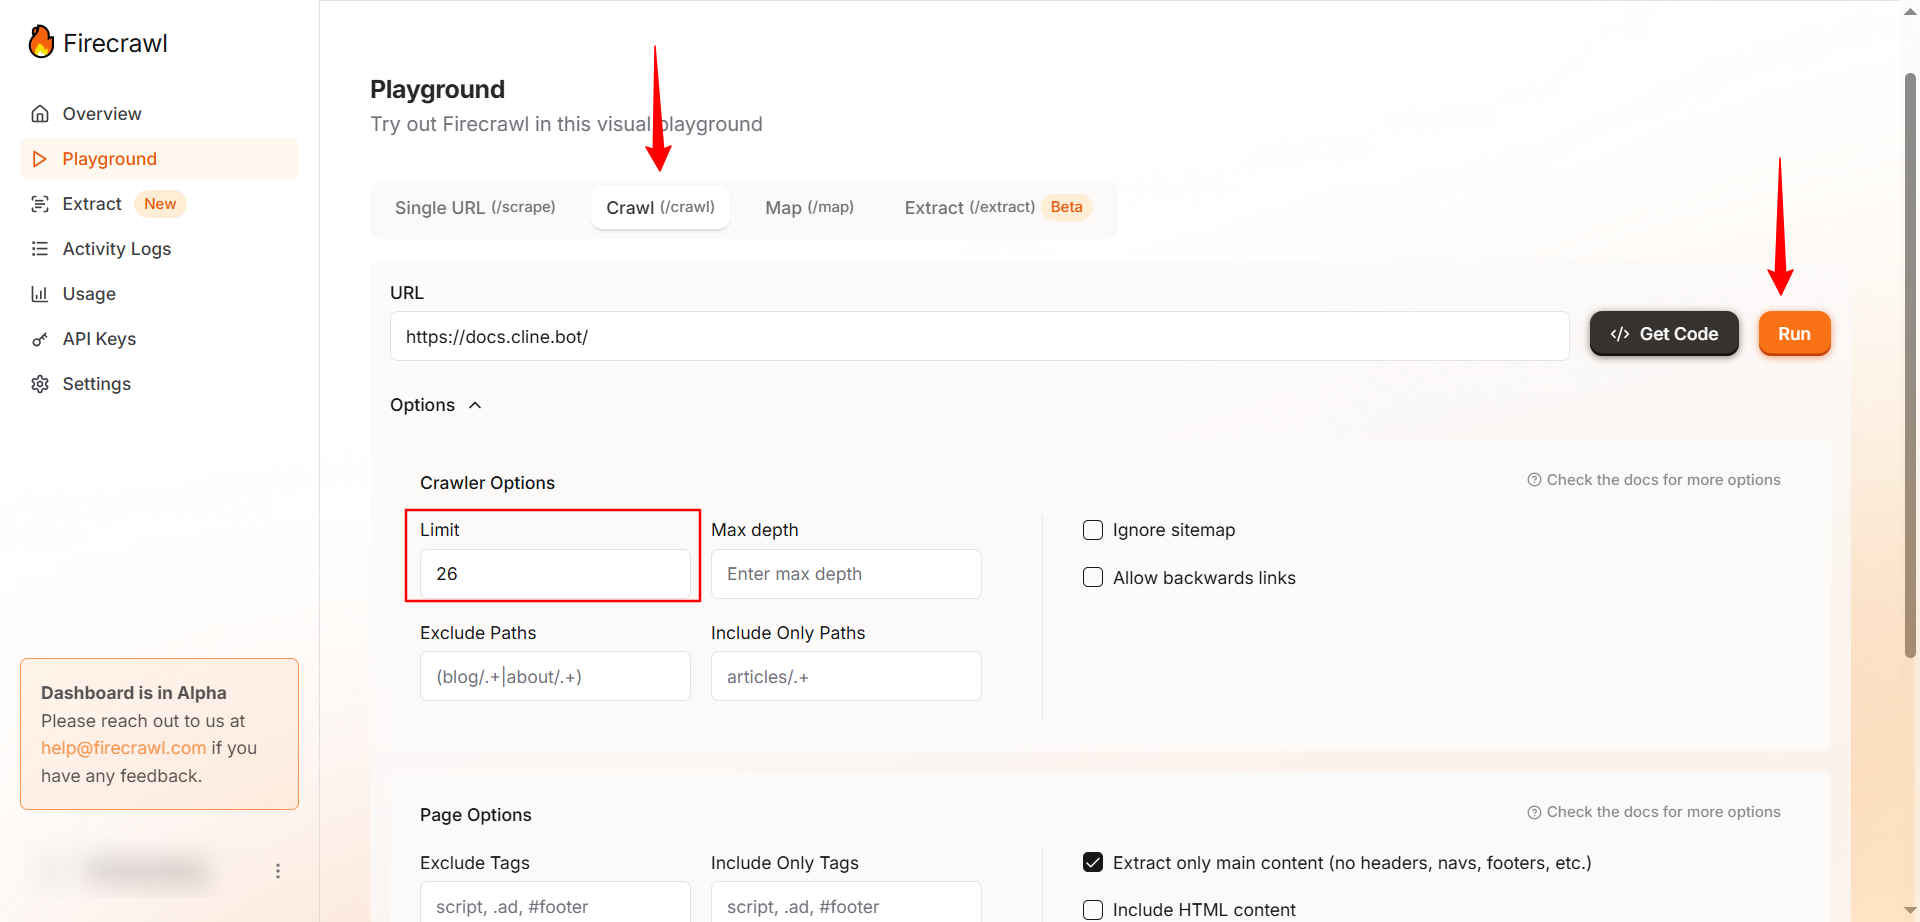
Task: Switch to the Map (/map) tab
Action: click(809, 208)
